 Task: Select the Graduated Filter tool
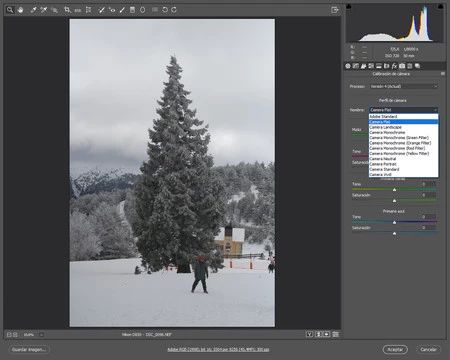[x=132, y=10]
